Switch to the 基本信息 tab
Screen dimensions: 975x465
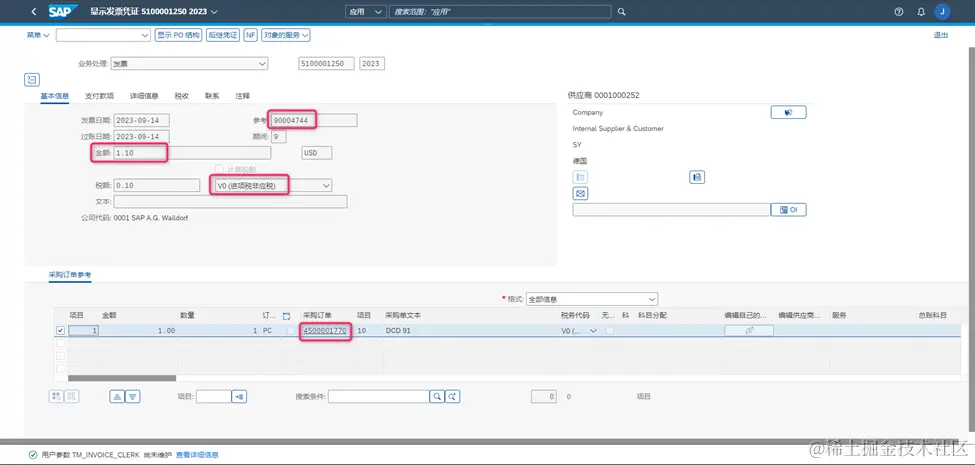point(55,96)
